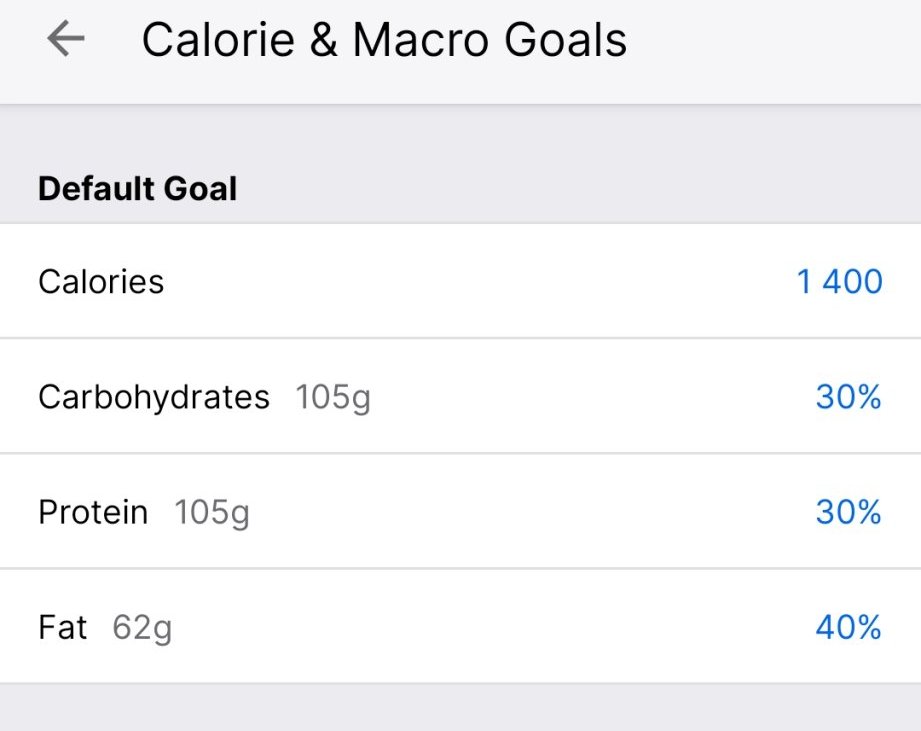Click the gray area below the Fat row
The width and height of the screenshot is (921, 731).
[460, 708]
